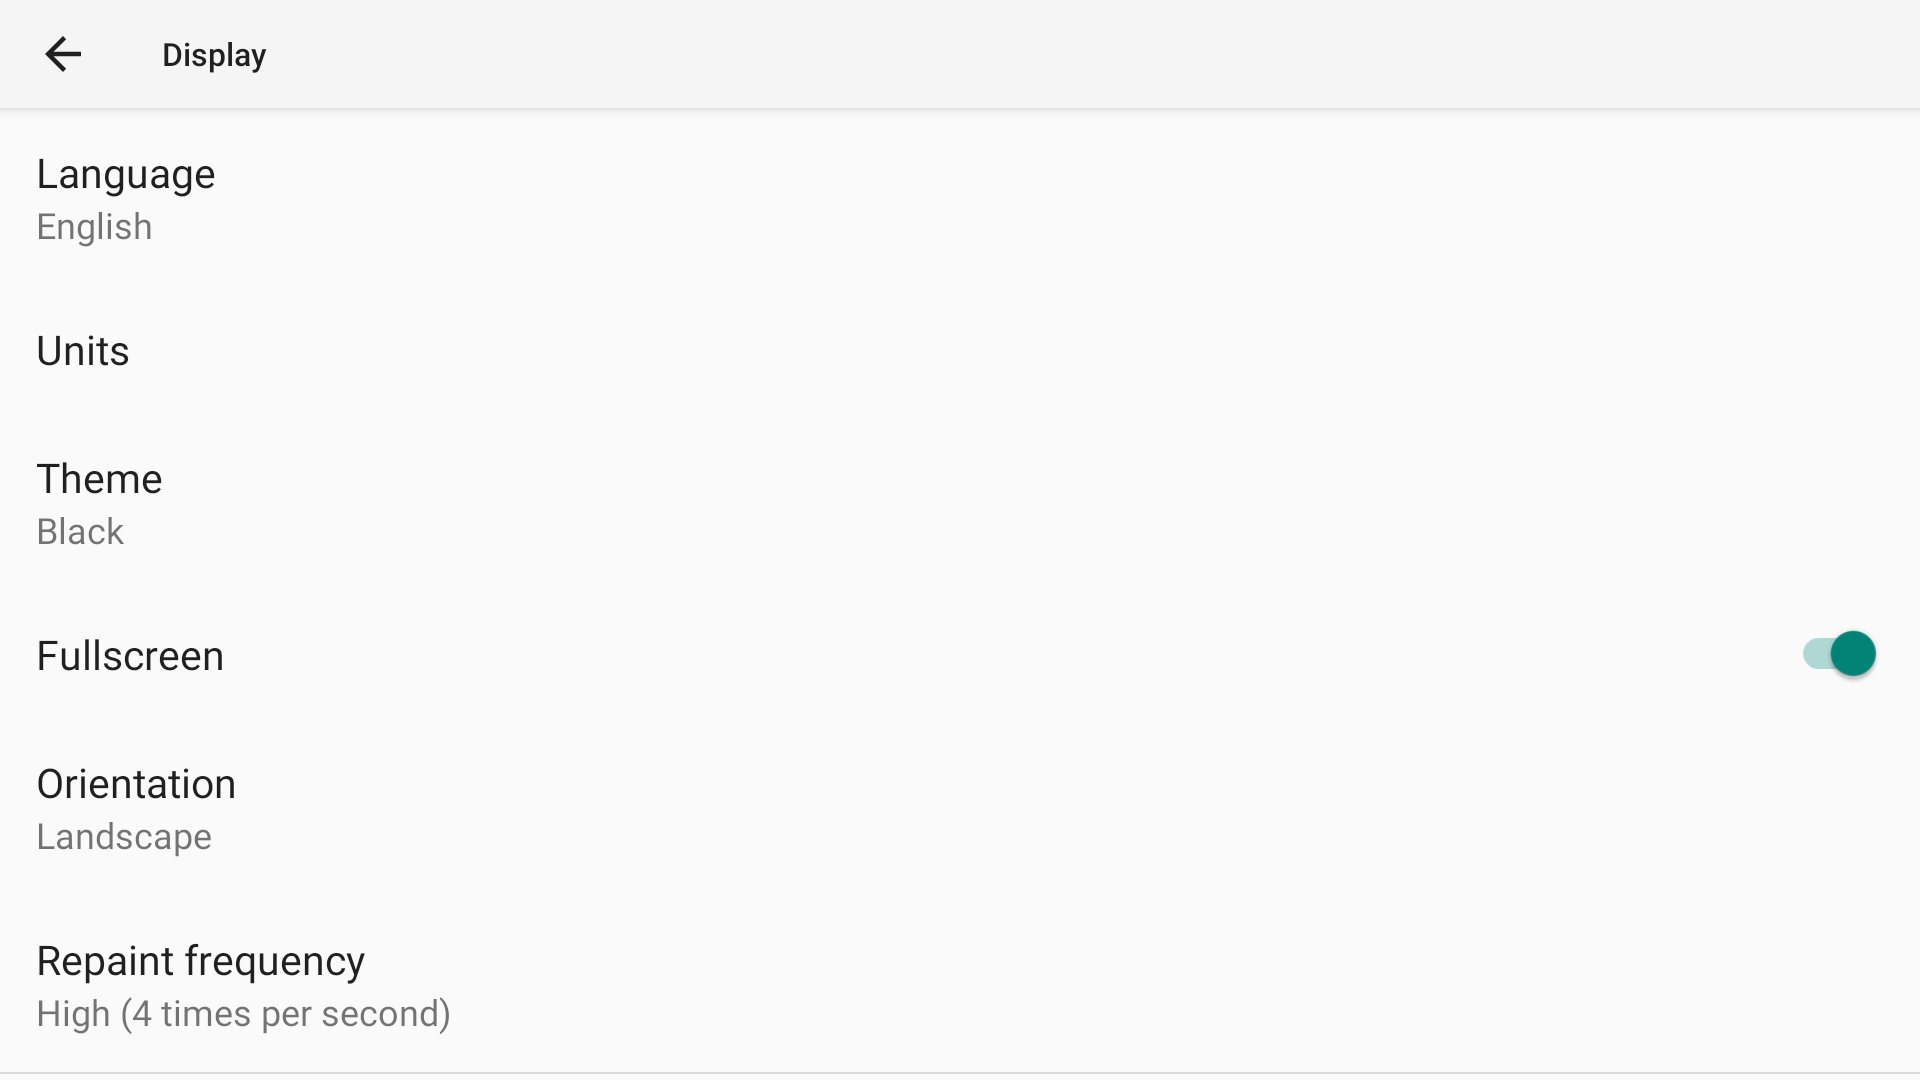Go back using the arrow icon
1920x1080 pixels.
click(62, 54)
